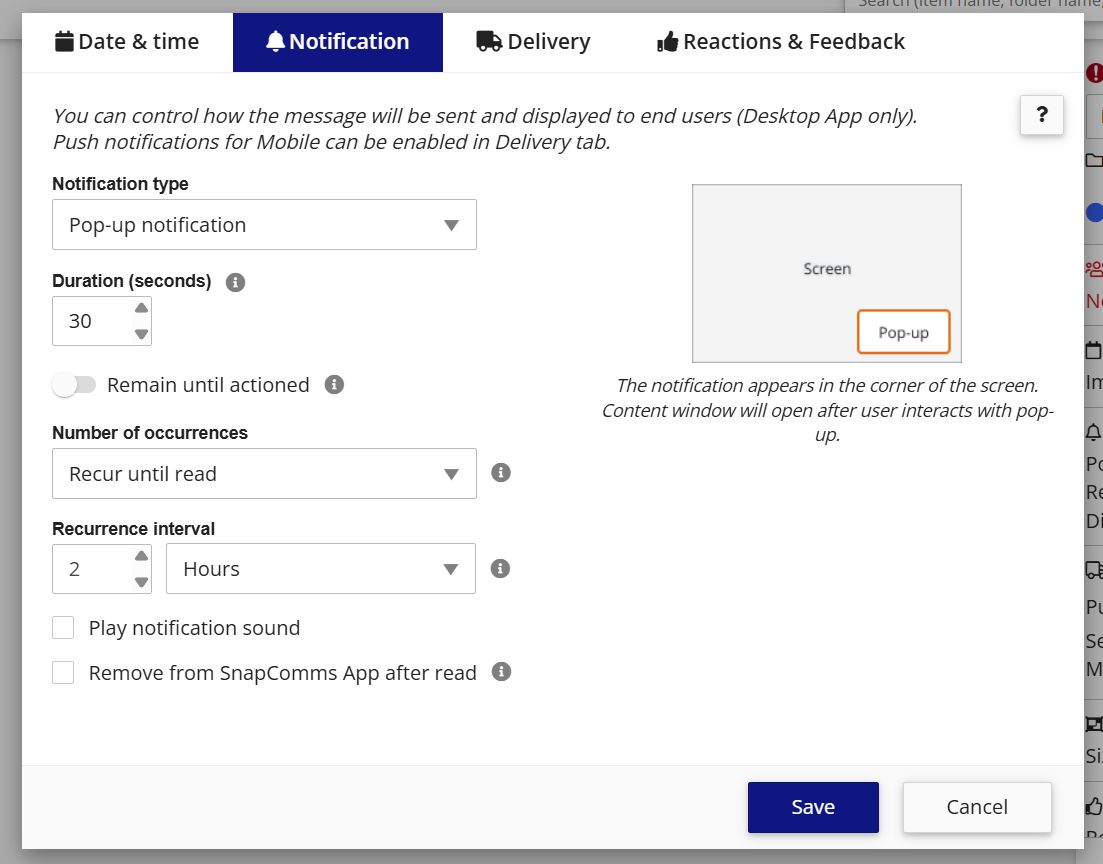This screenshot has height=864, width=1103.
Task: Check Remove from SnapComms App after read
Action: [63, 672]
